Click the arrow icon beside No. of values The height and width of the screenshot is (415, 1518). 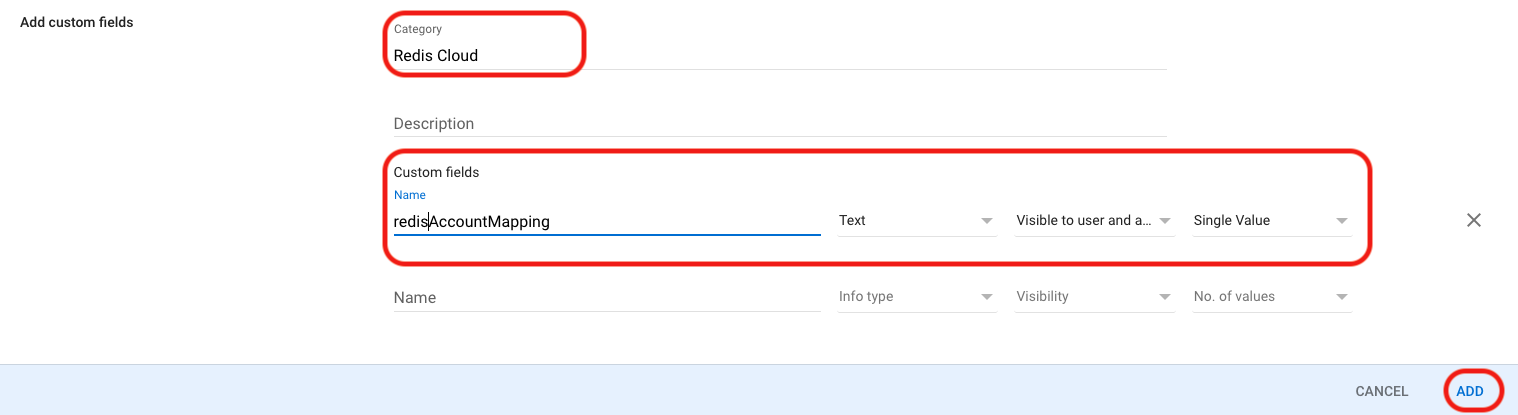click(x=1342, y=297)
